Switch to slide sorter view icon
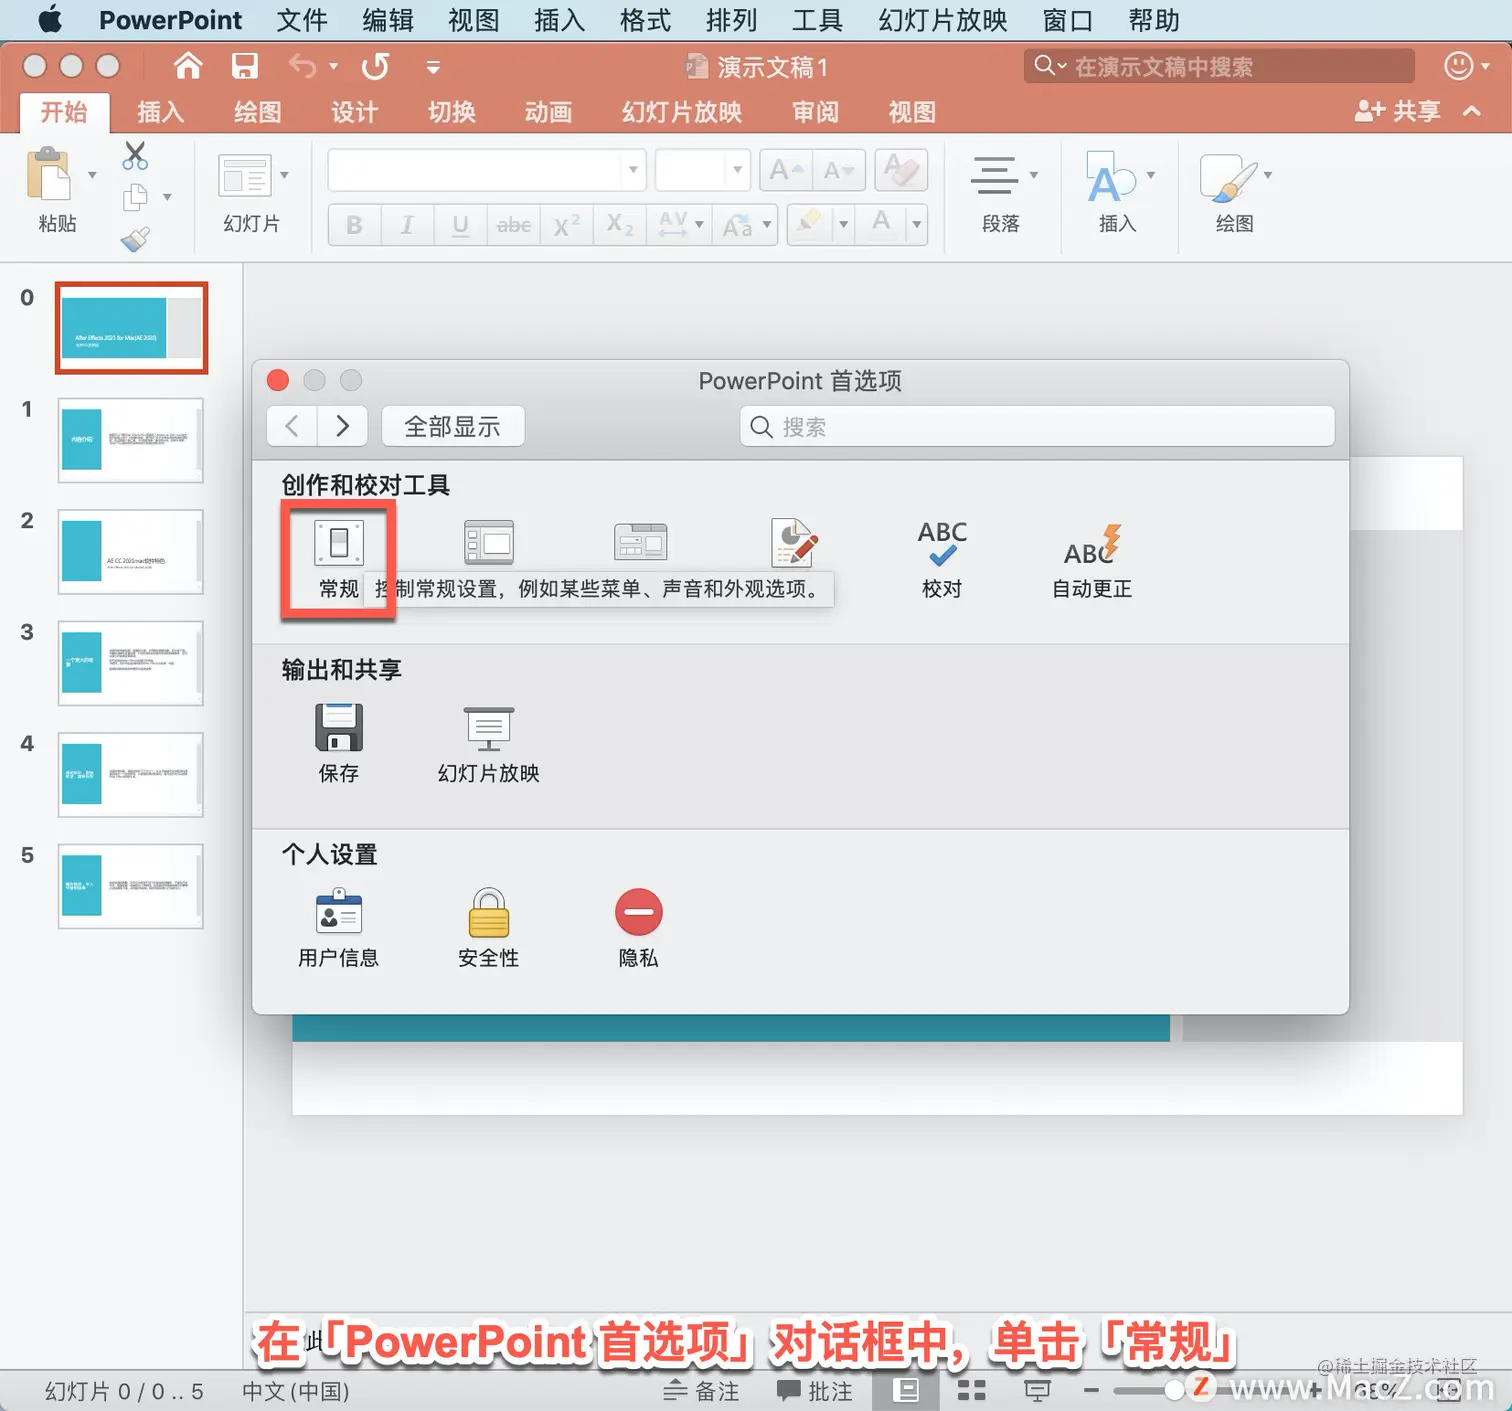 click(971, 1390)
